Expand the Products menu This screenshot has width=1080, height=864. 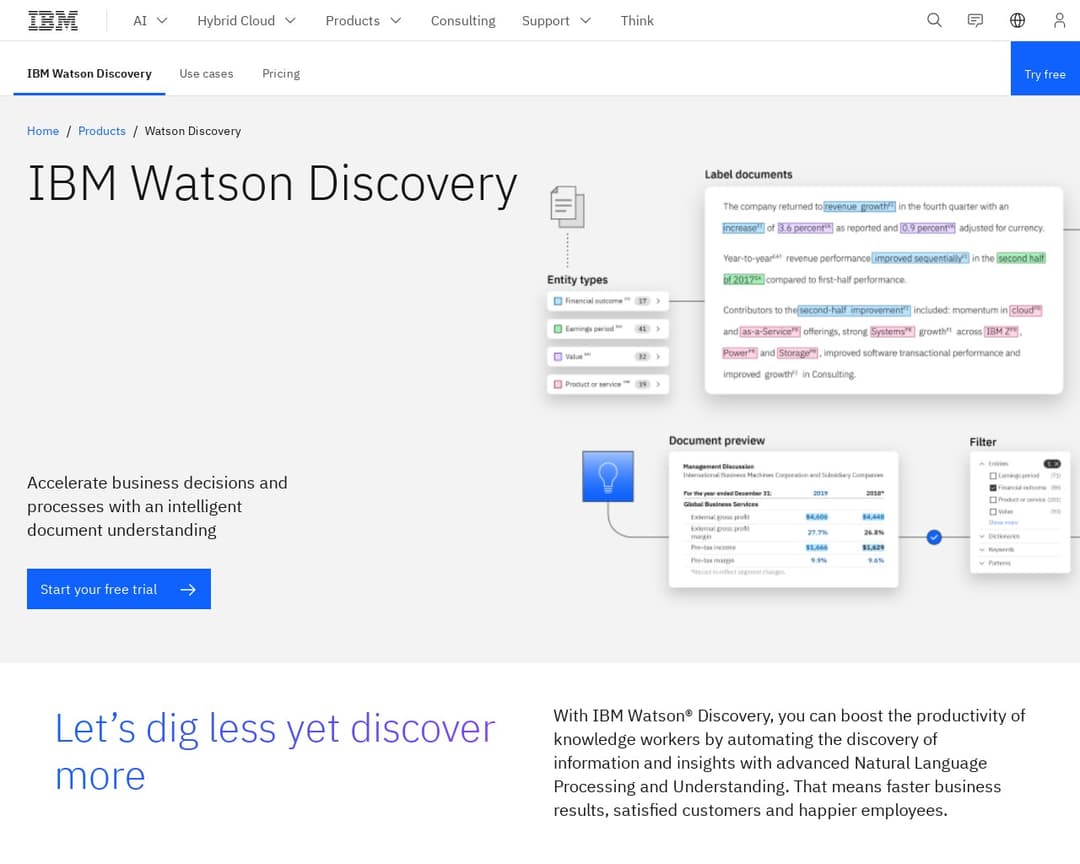click(x=363, y=21)
